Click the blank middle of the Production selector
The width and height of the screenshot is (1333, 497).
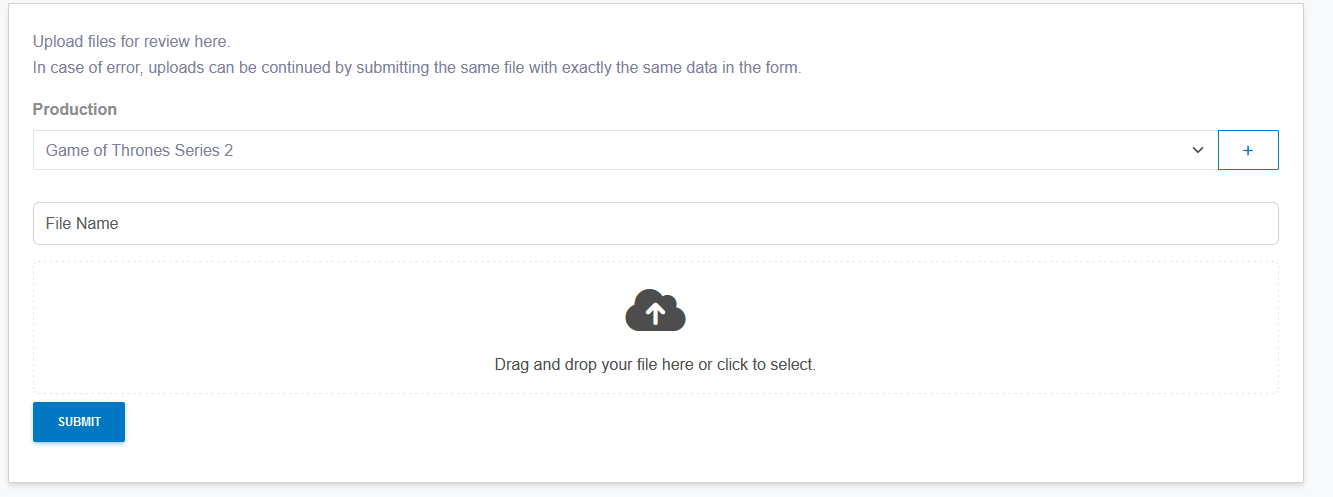(x=700, y=150)
